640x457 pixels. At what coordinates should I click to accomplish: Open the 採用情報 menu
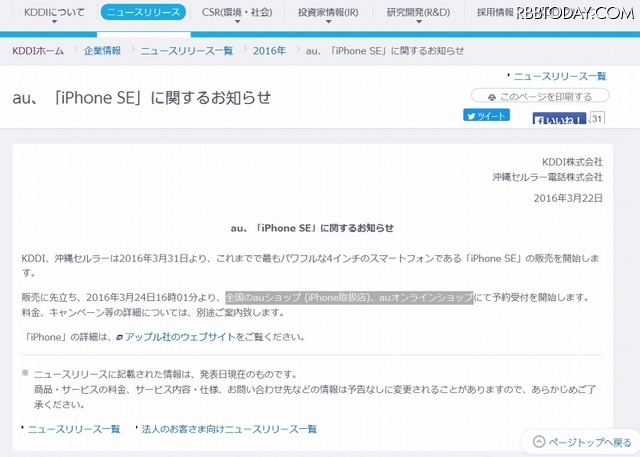pyautogui.click(x=495, y=12)
